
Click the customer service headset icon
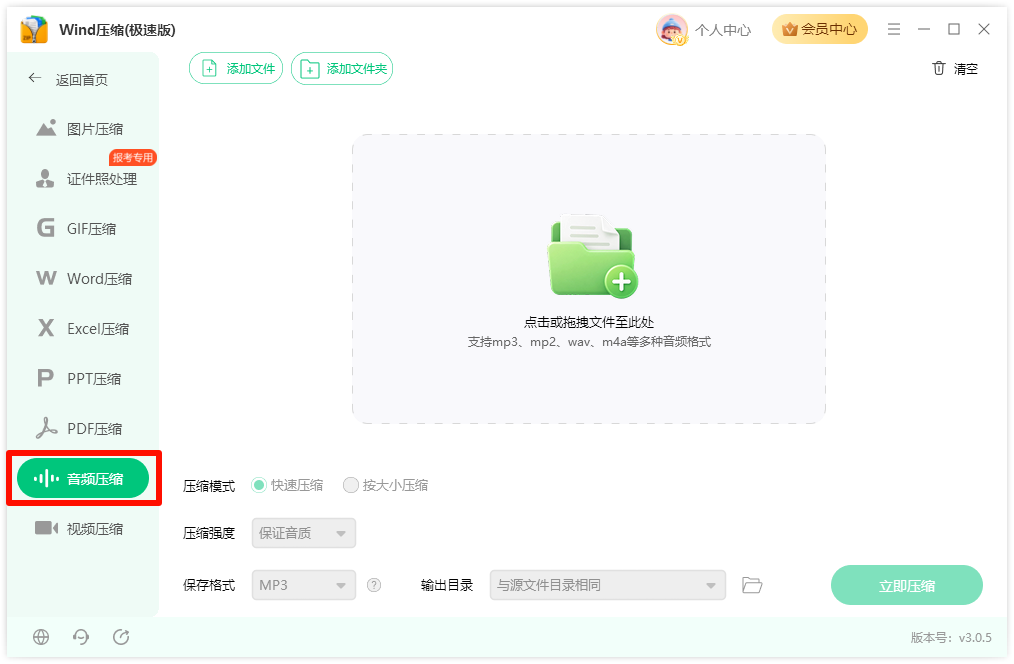tap(81, 637)
